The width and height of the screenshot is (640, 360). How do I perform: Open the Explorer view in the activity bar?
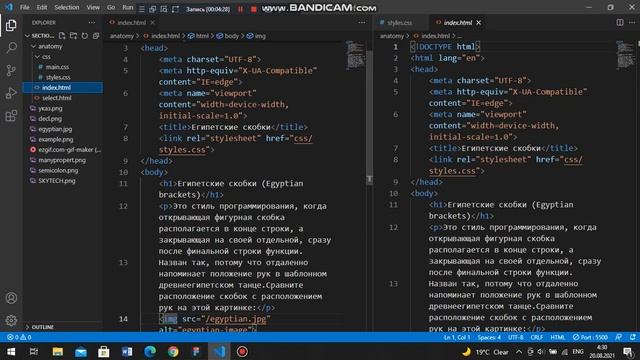coord(11,25)
